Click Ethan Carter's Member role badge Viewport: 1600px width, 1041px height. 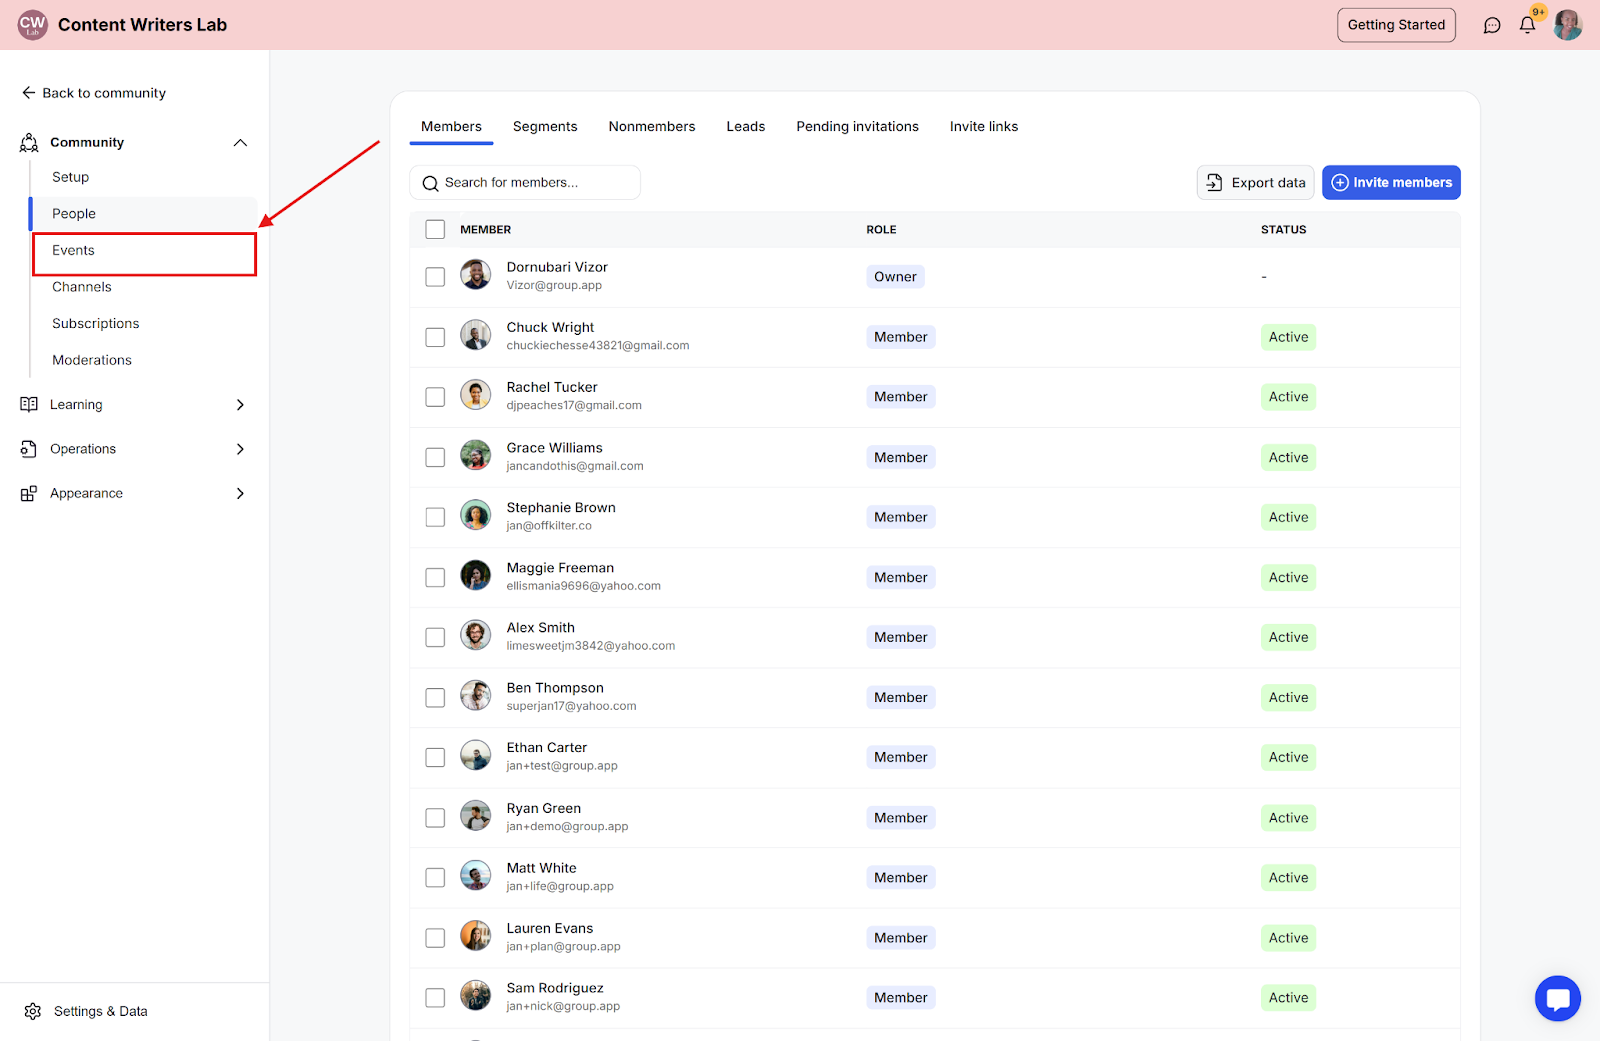pos(901,757)
